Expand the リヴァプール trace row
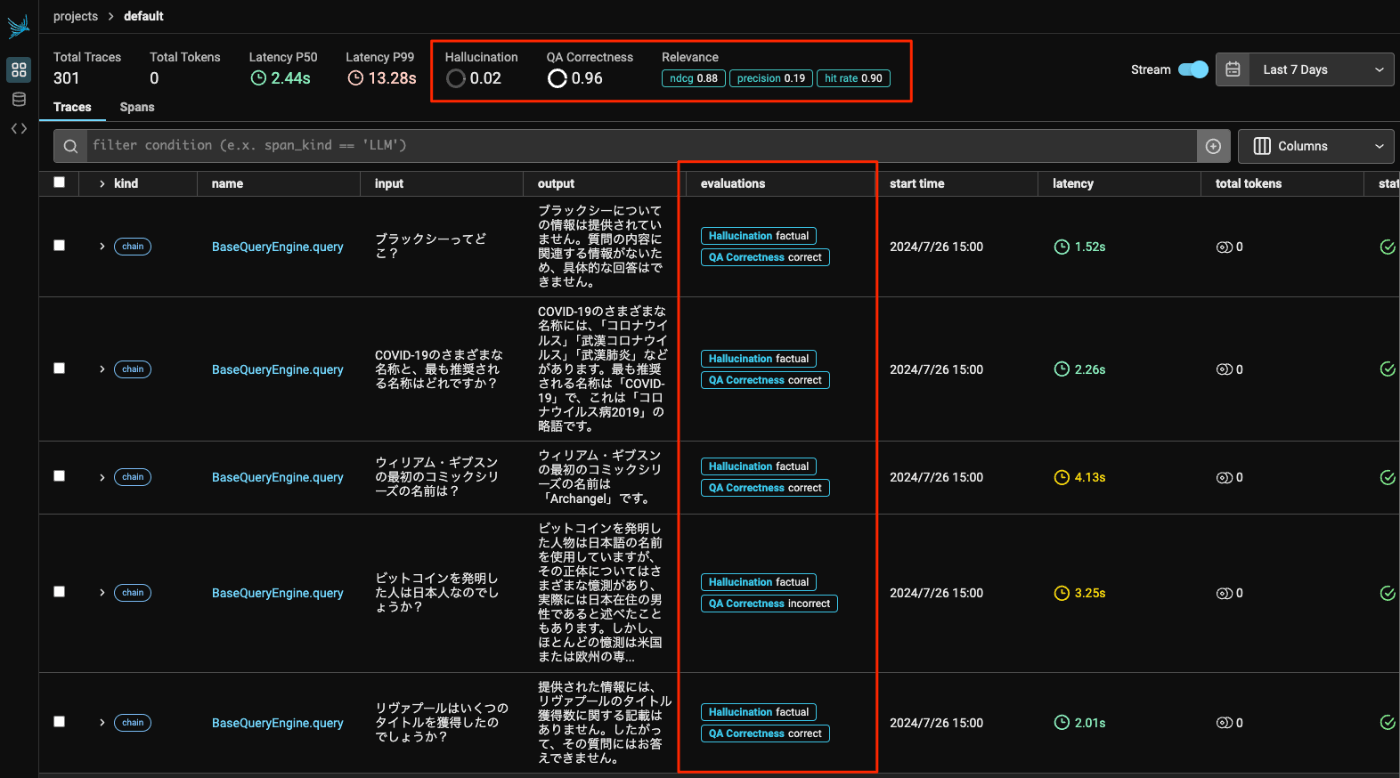 pyautogui.click(x=102, y=722)
